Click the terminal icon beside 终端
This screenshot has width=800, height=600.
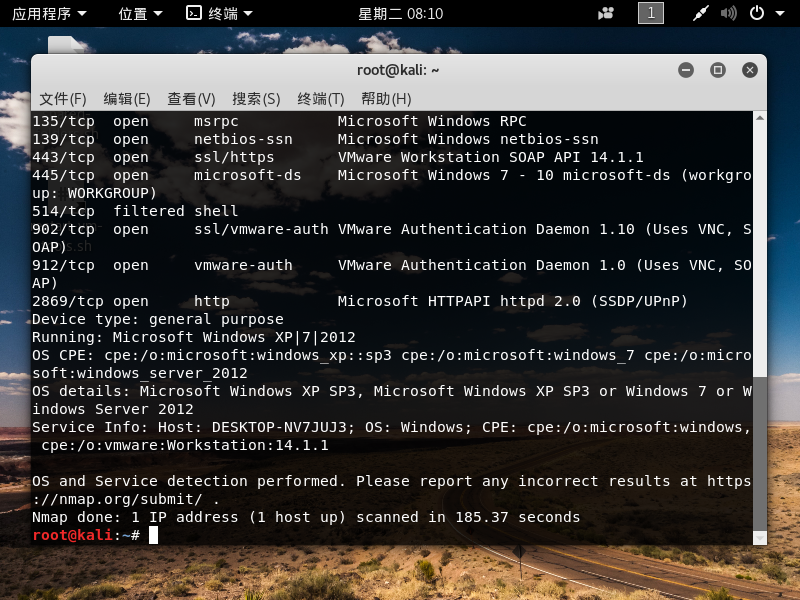(193, 13)
